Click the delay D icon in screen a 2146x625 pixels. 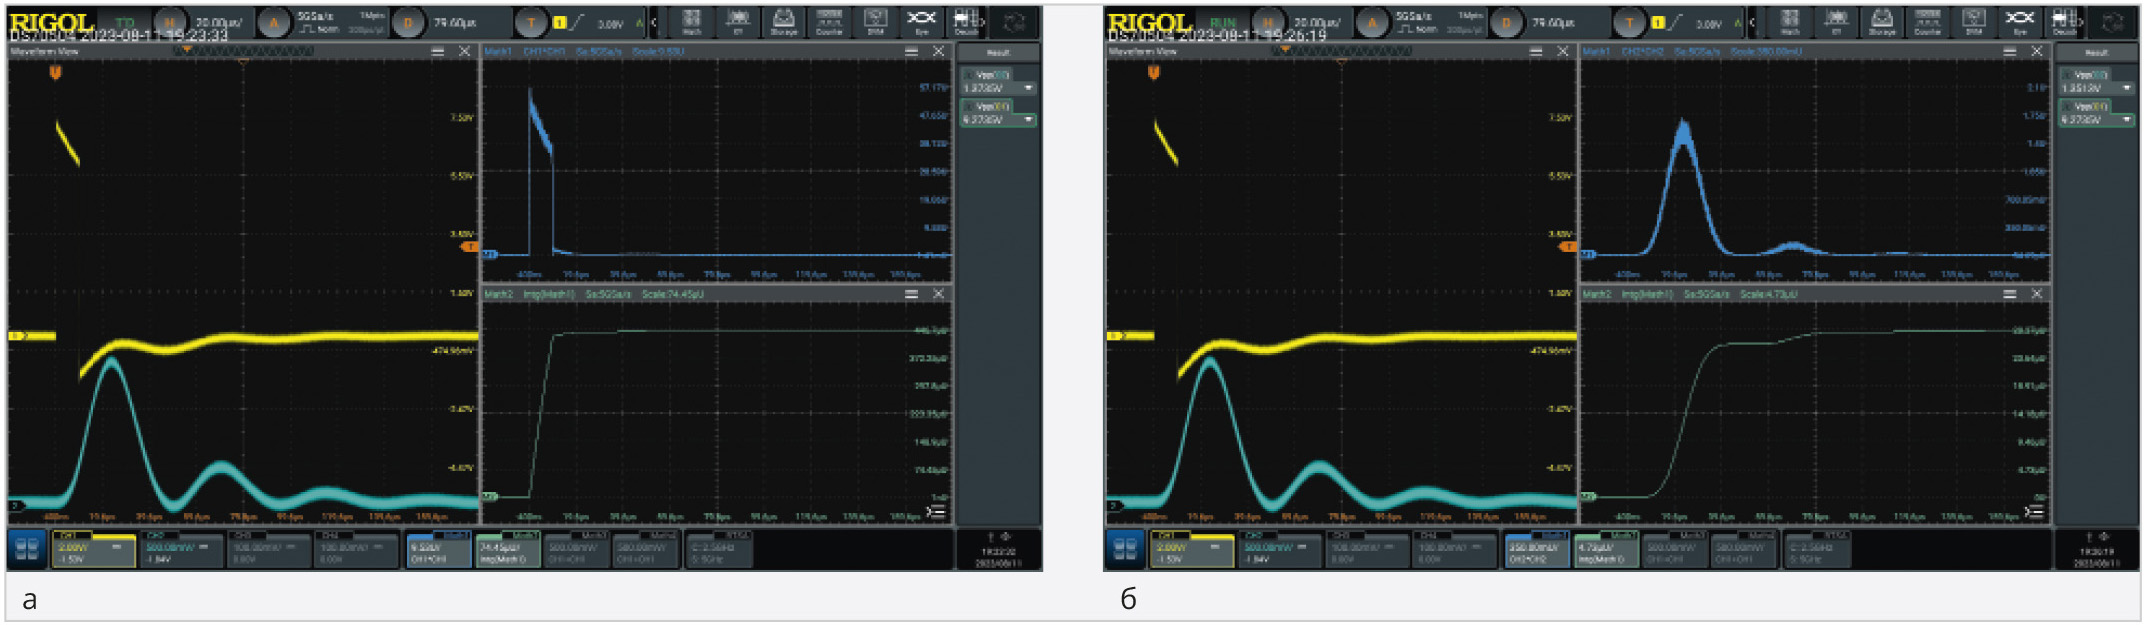click(x=408, y=22)
